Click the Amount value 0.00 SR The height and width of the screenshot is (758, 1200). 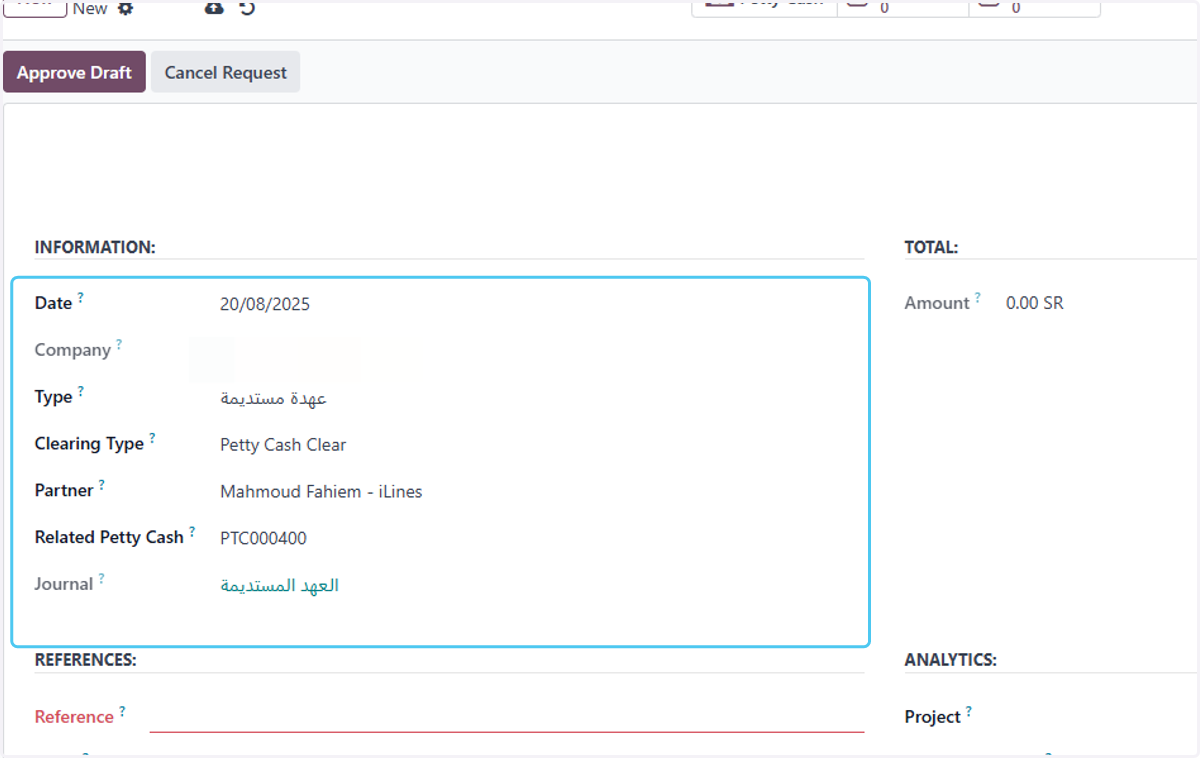(x=1035, y=303)
